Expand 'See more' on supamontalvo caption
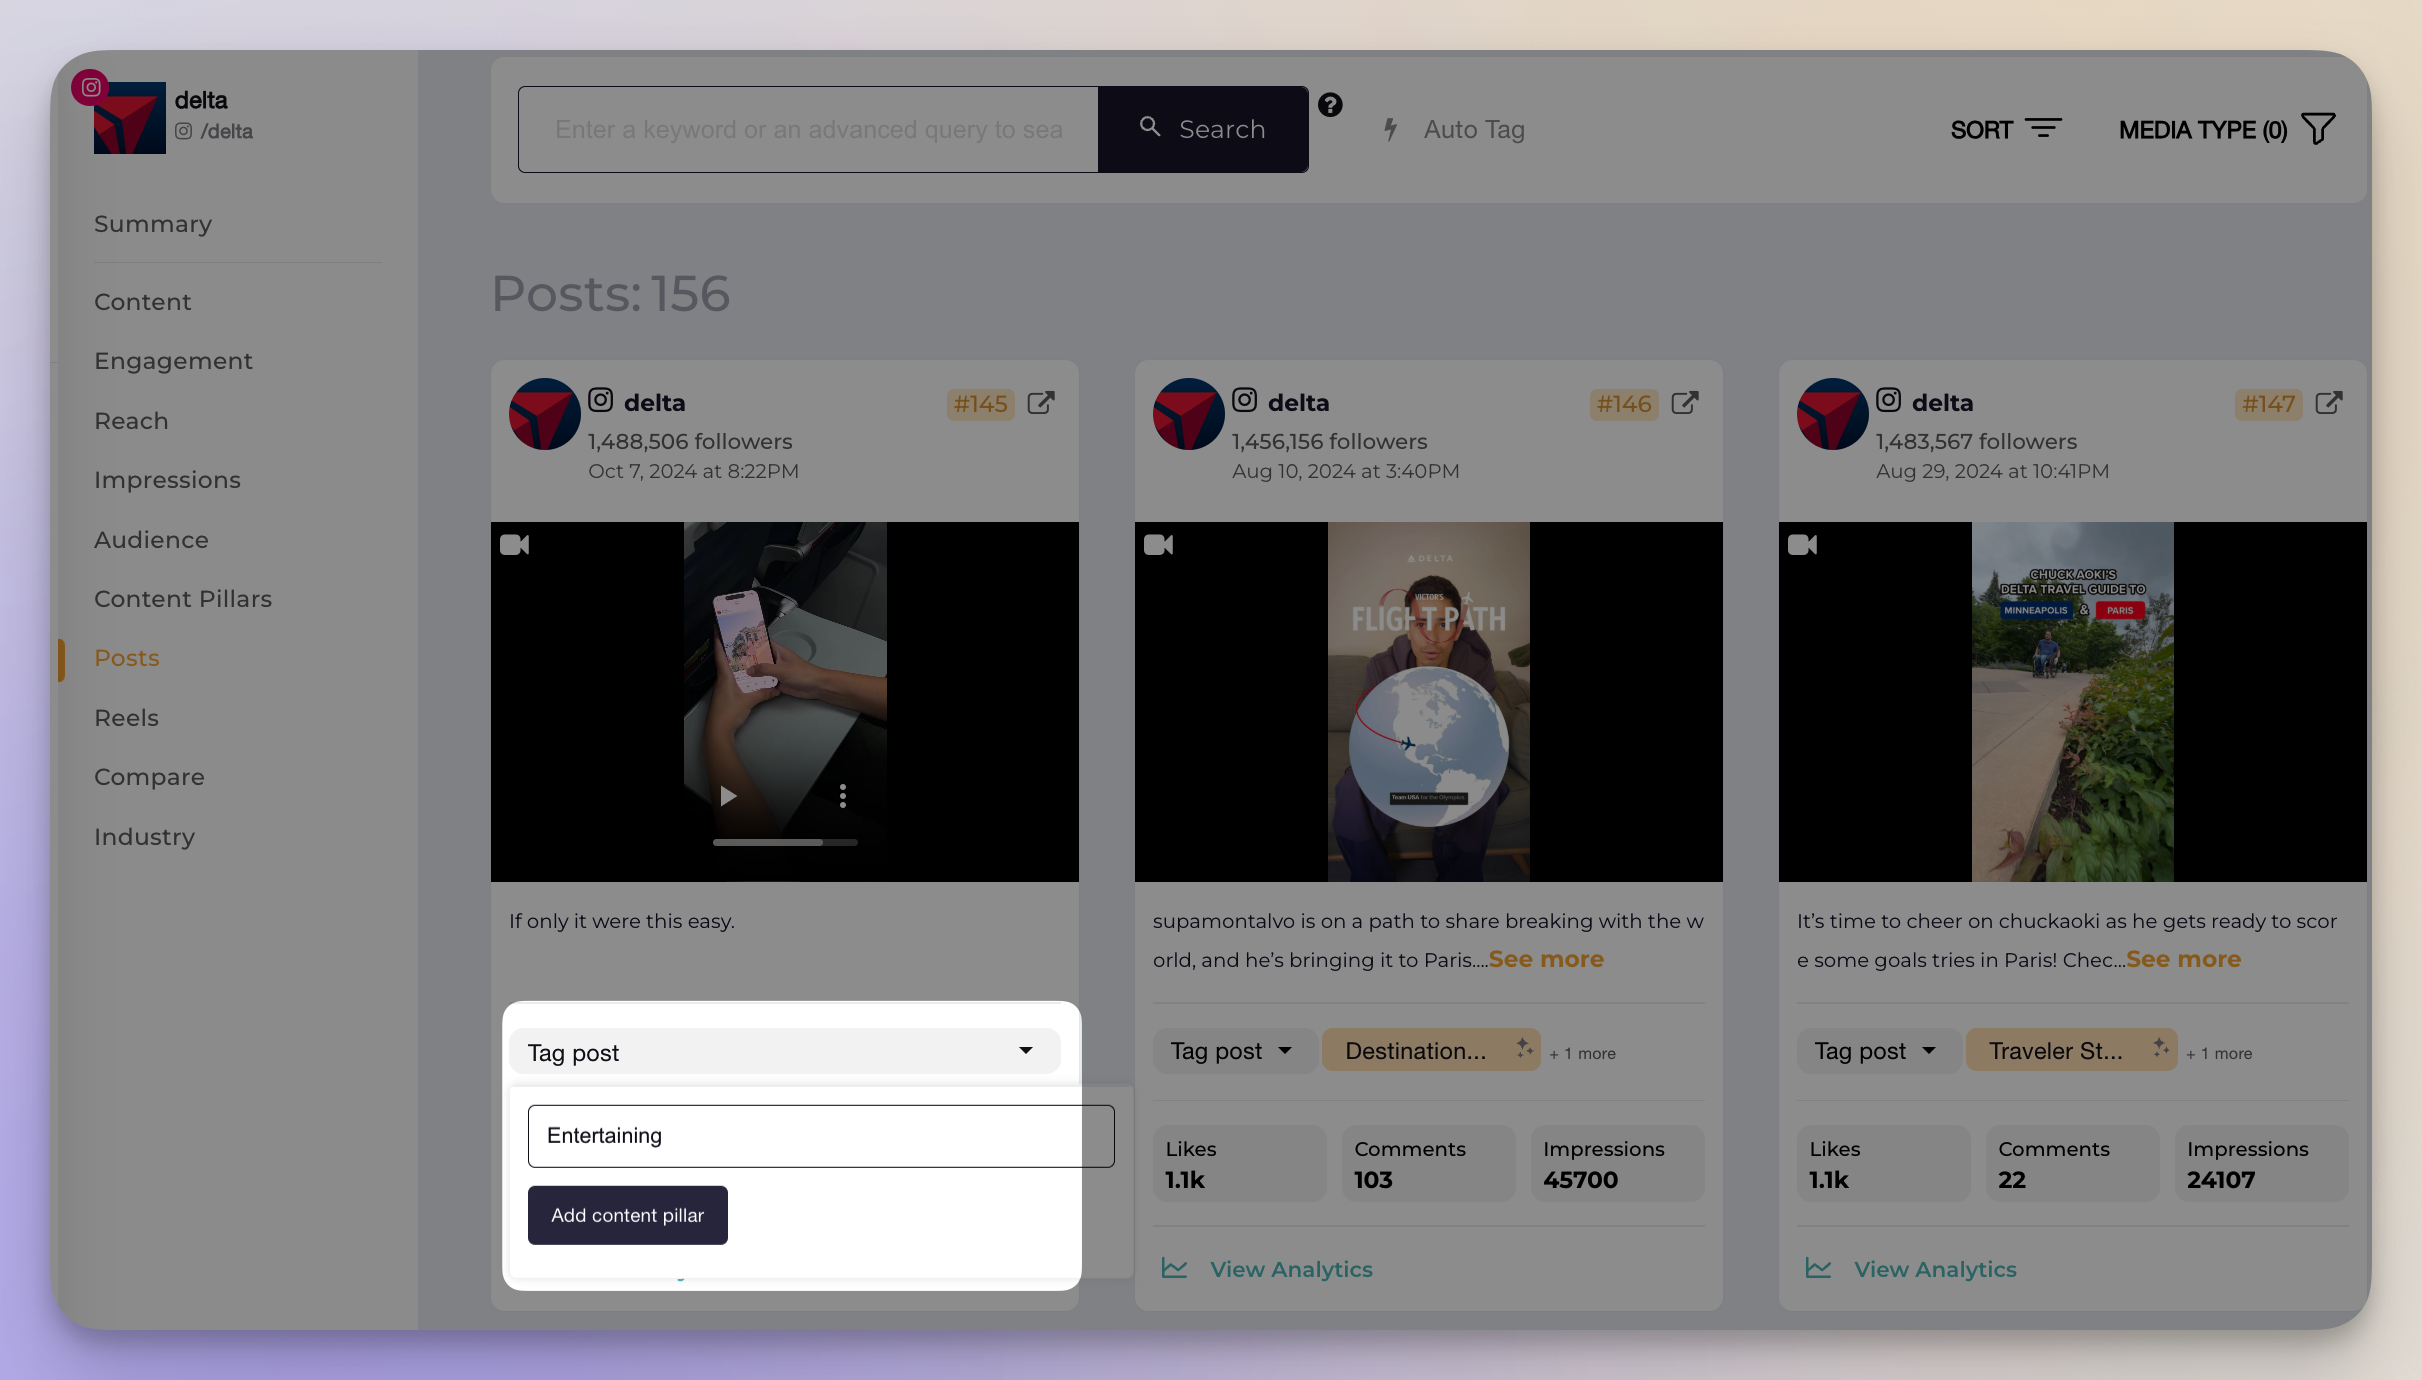The width and height of the screenshot is (2422, 1380). click(x=1546, y=959)
